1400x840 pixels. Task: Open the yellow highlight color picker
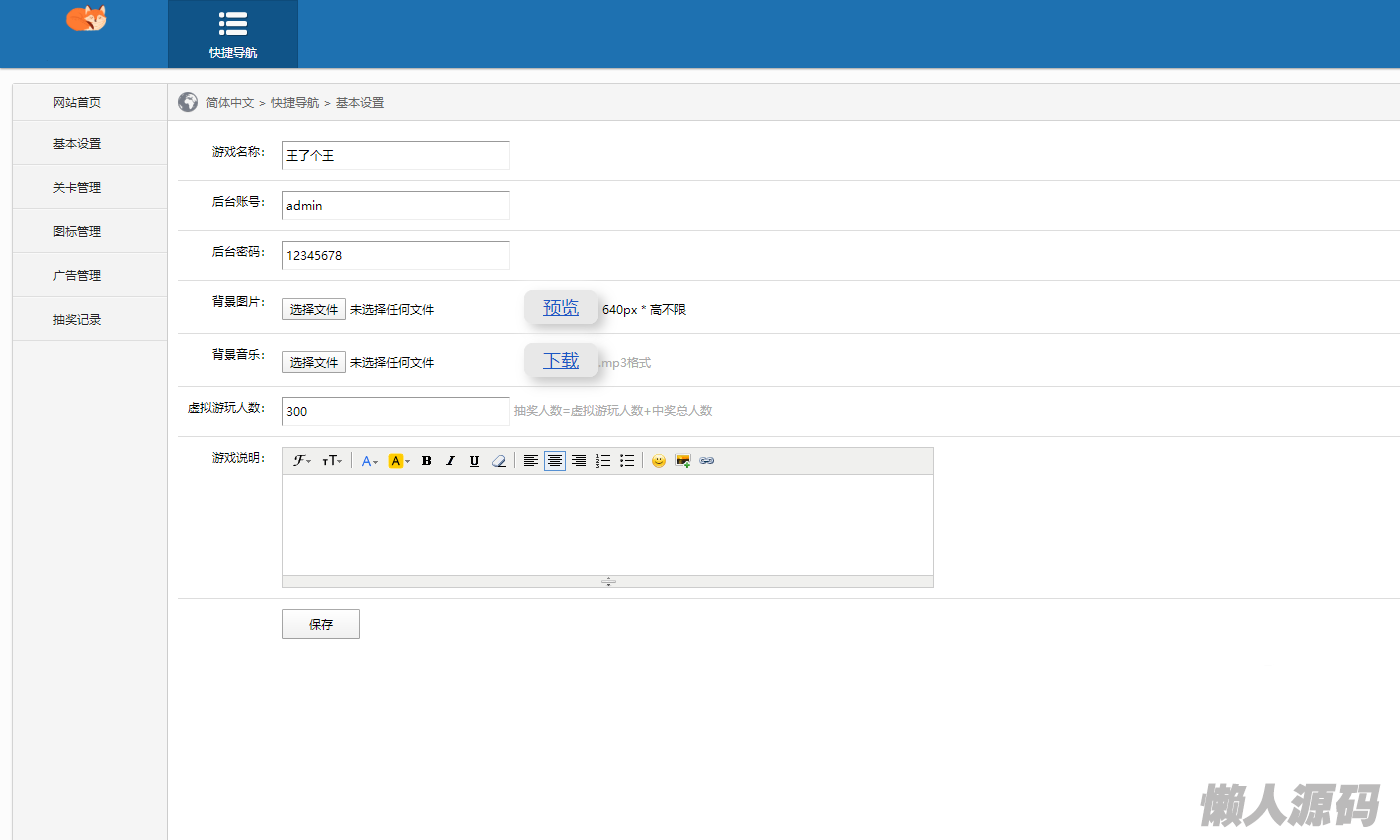(399, 461)
